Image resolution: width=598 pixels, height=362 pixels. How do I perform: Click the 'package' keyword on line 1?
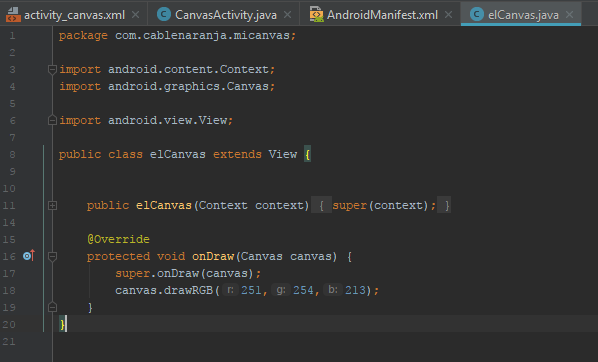click(83, 35)
